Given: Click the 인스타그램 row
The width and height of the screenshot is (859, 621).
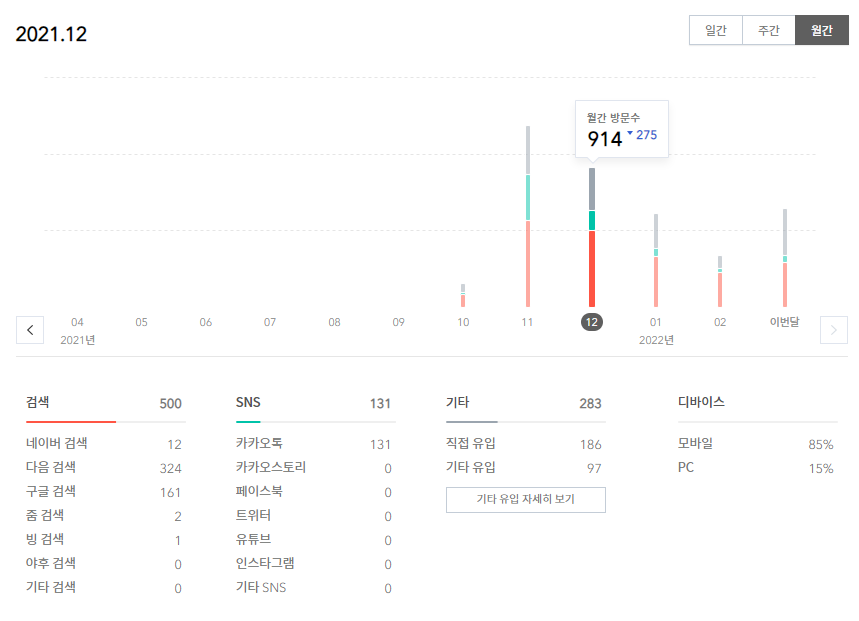Looking at the screenshot, I should pyautogui.click(x=314, y=564).
